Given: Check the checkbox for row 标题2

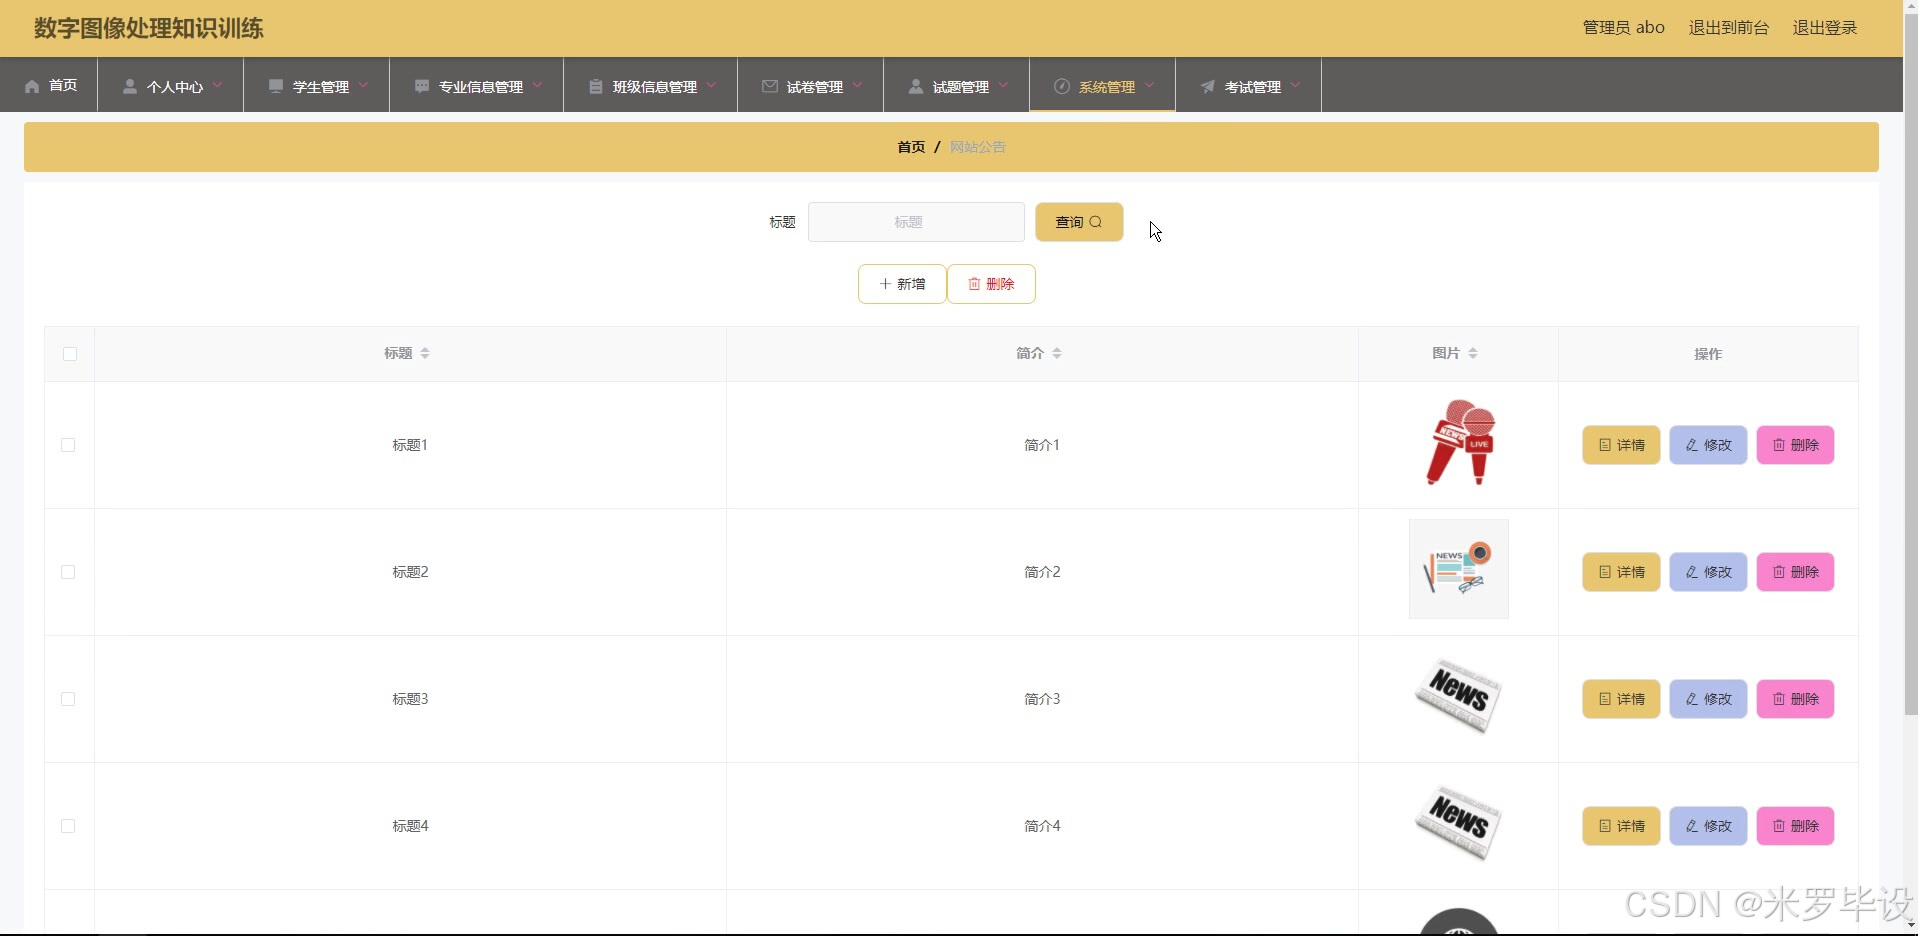Looking at the screenshot, I should [x=68, y=572].
